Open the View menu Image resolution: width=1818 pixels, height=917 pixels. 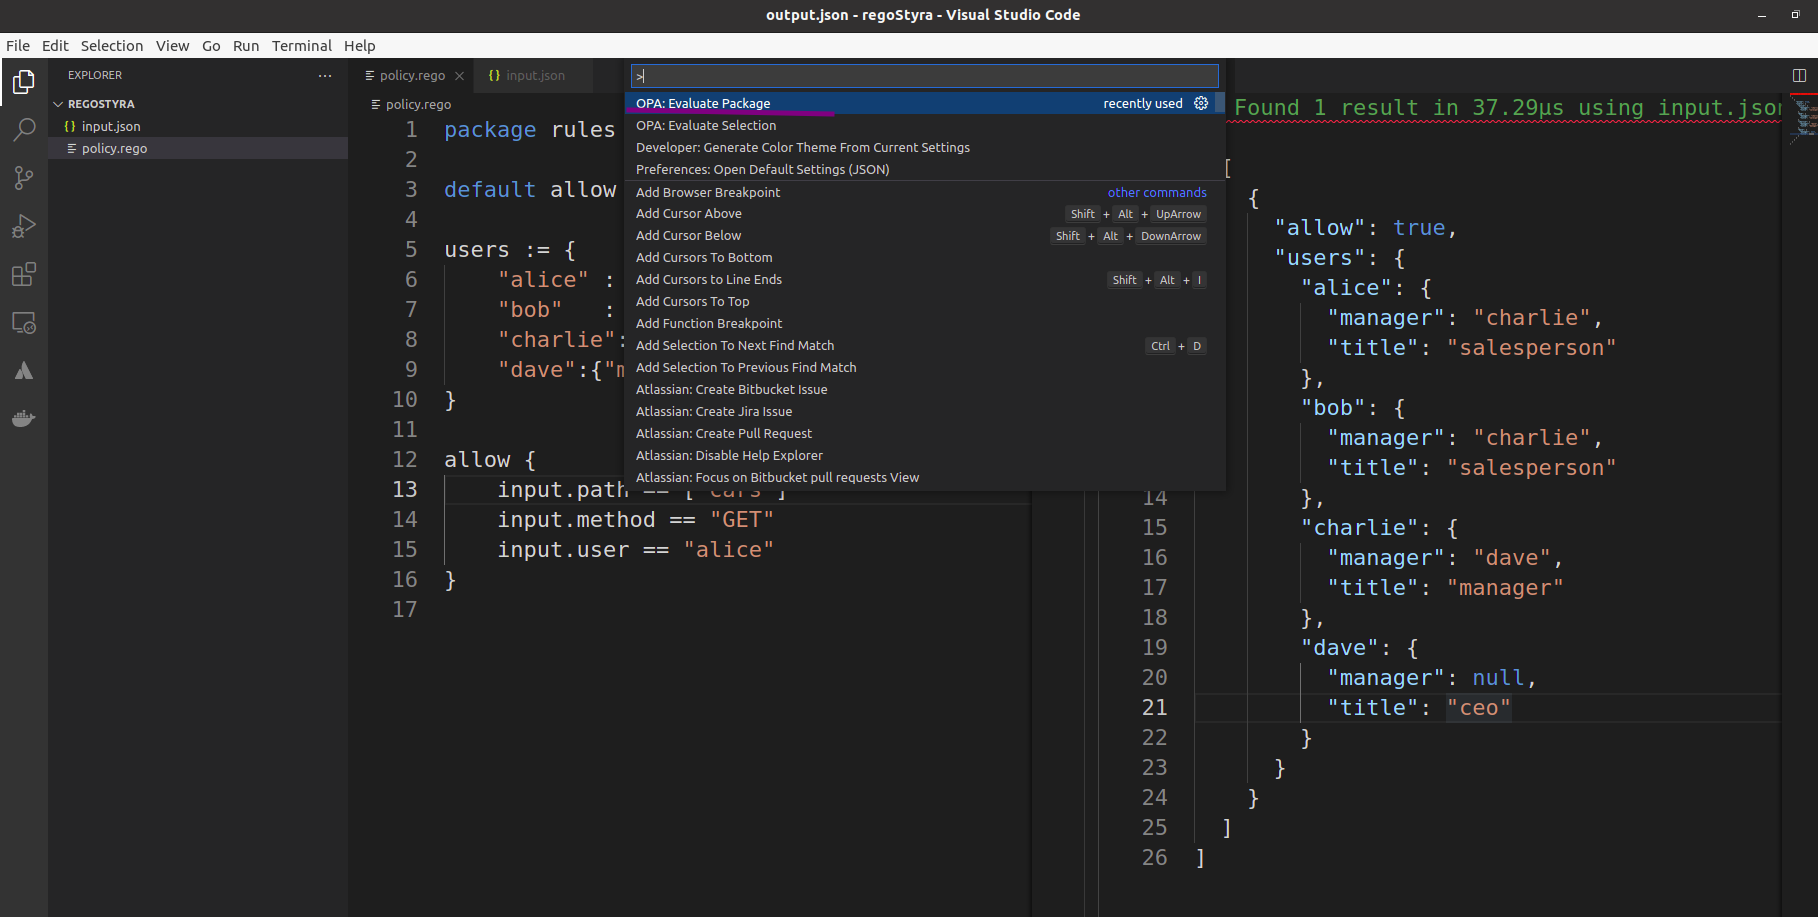[172, 46]
